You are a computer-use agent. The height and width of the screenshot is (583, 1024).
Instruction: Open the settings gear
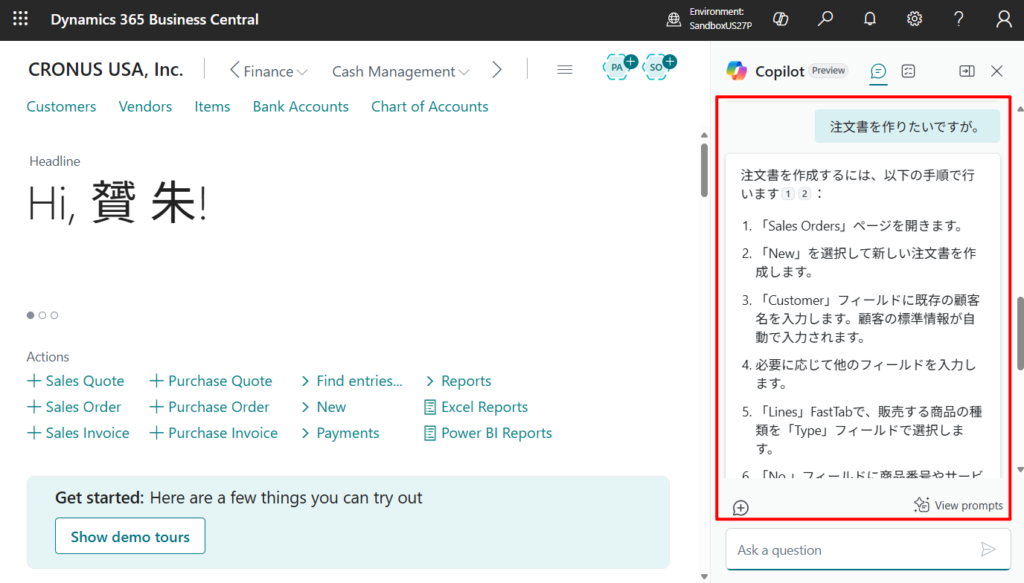tap(914, 19)
